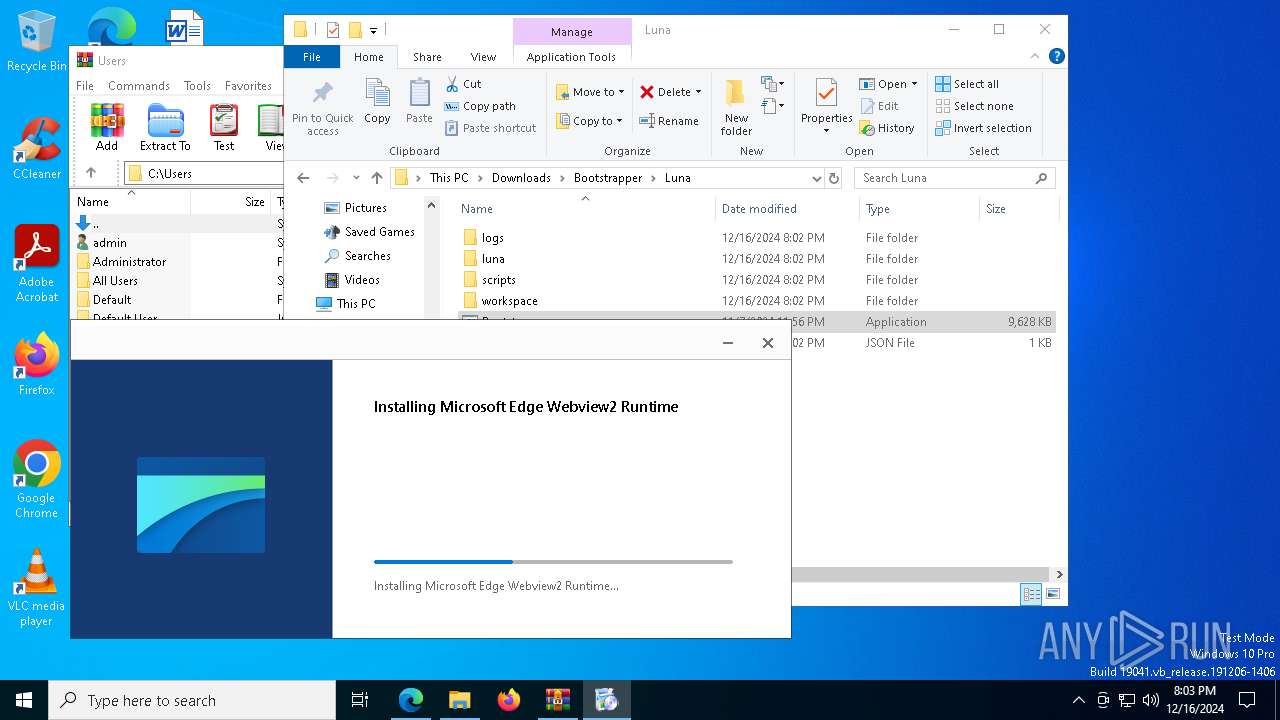This screenshot has width=1280, height=720.
Task: Open Application Tools tab
Action: (571, 57)
